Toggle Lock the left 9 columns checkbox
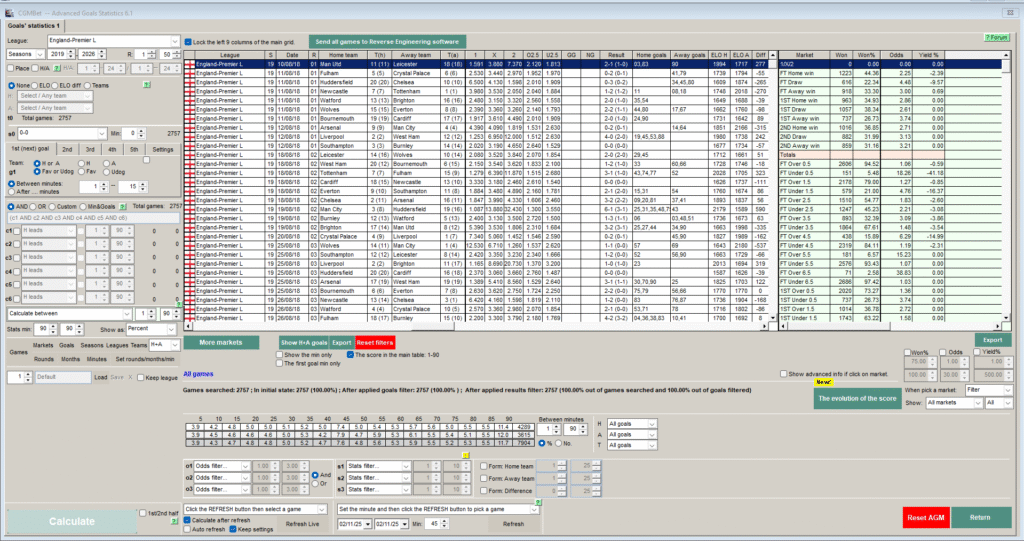 (189, 42)
